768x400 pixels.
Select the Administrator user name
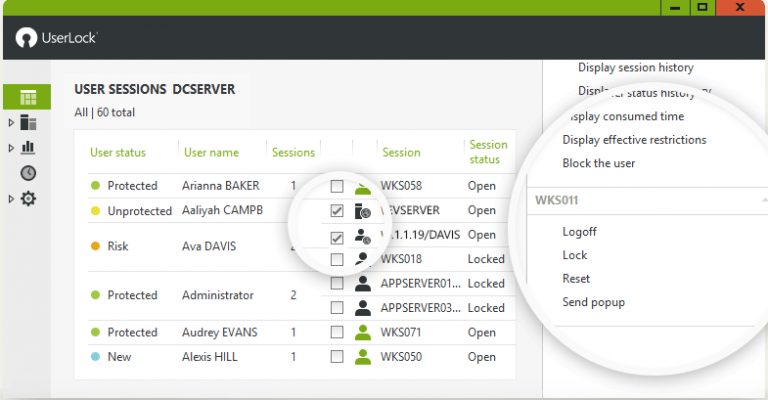click(218, 295)
